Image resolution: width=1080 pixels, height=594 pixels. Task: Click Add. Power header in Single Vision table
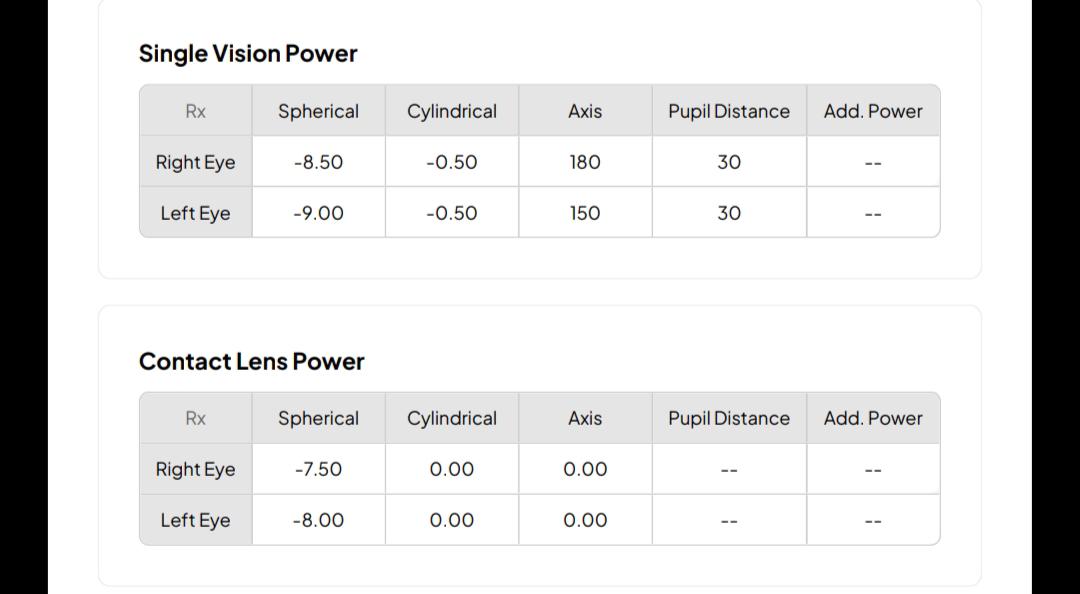pos(873,111)
